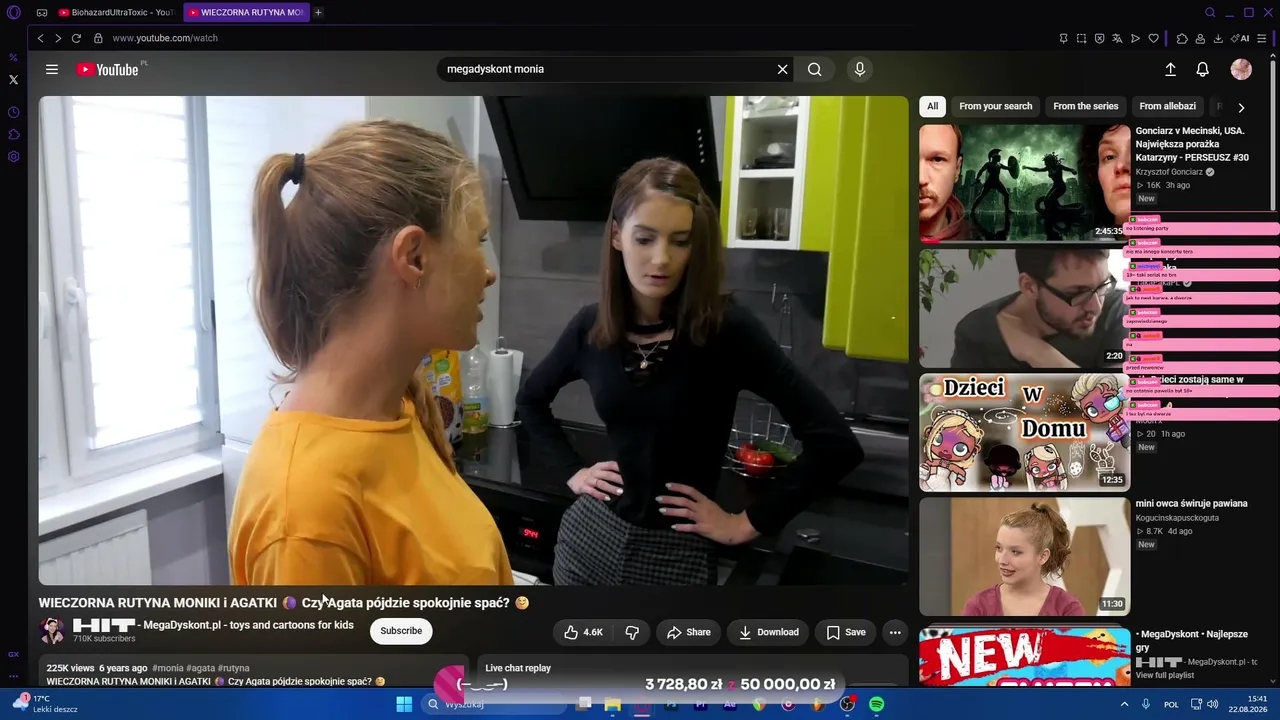This screenshot has width=1280, height=720.
Task: Open a new browser tab
Action: click(x=318, y=13)
